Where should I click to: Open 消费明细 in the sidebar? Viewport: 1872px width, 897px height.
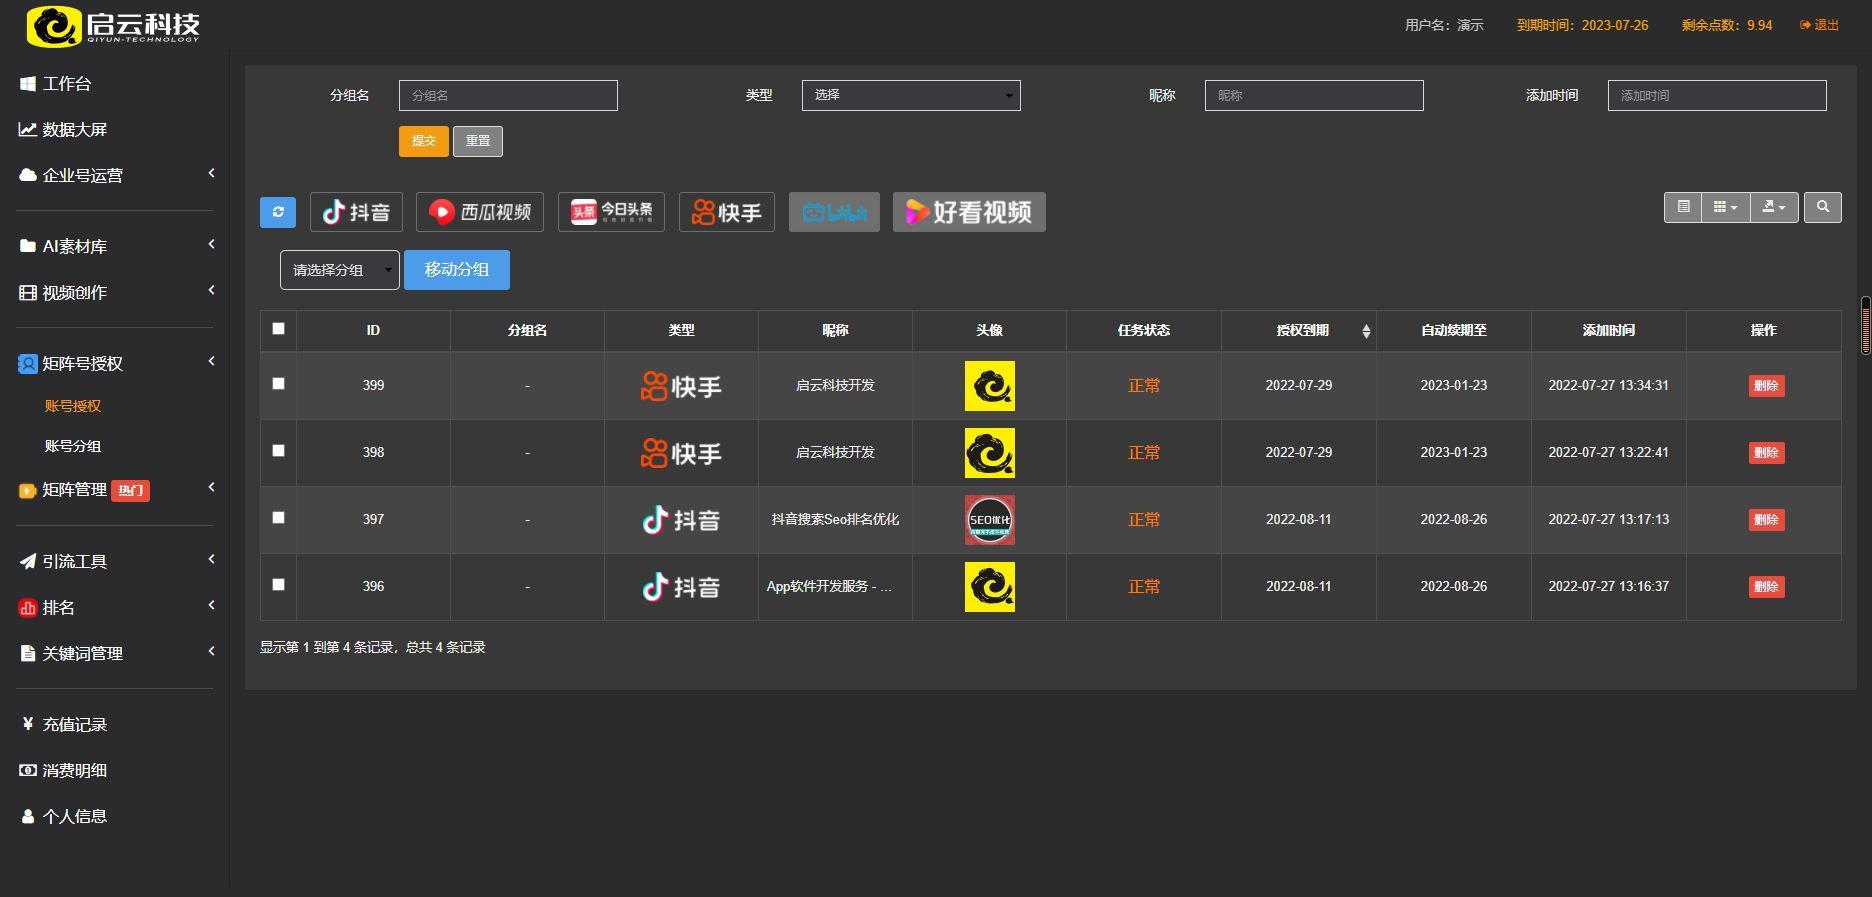click(75, 770)
